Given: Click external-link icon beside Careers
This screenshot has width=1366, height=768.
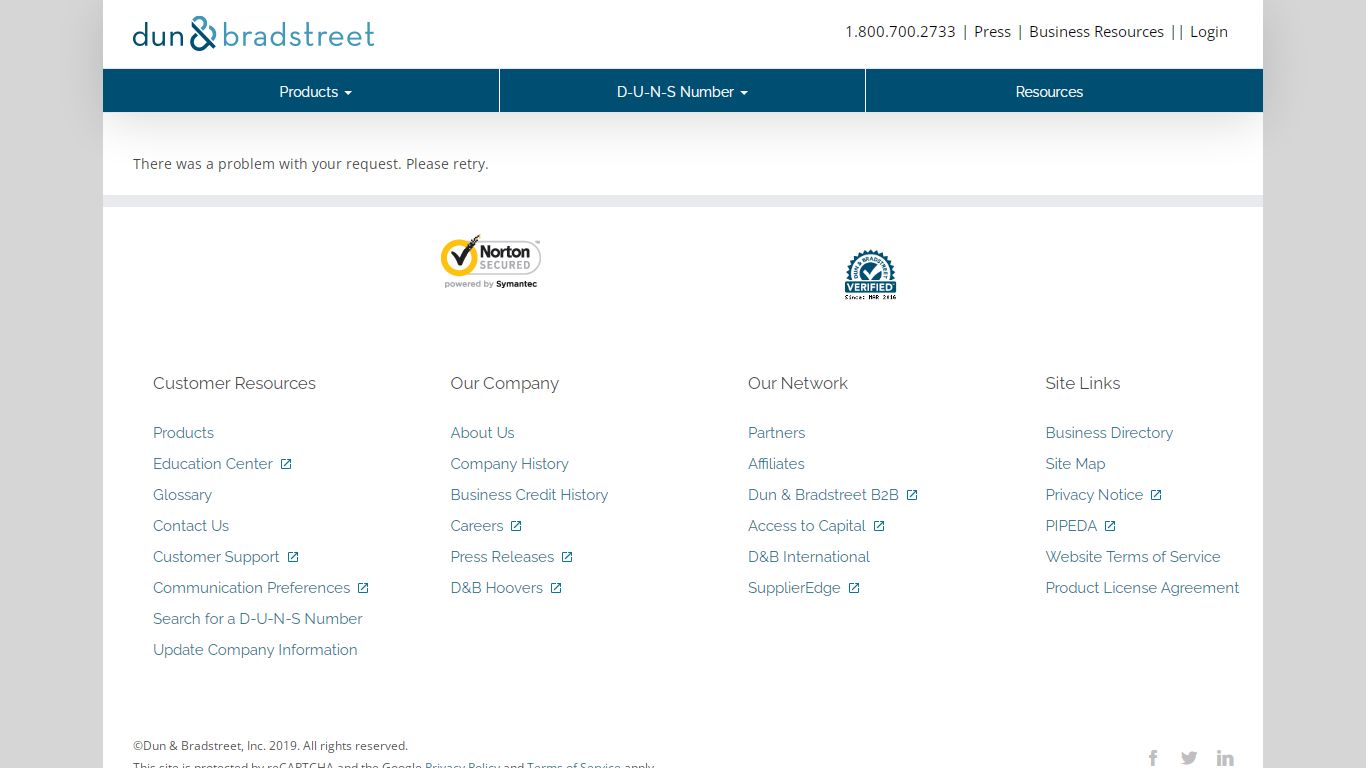Looking at the screenshot, I should (516, 526).
